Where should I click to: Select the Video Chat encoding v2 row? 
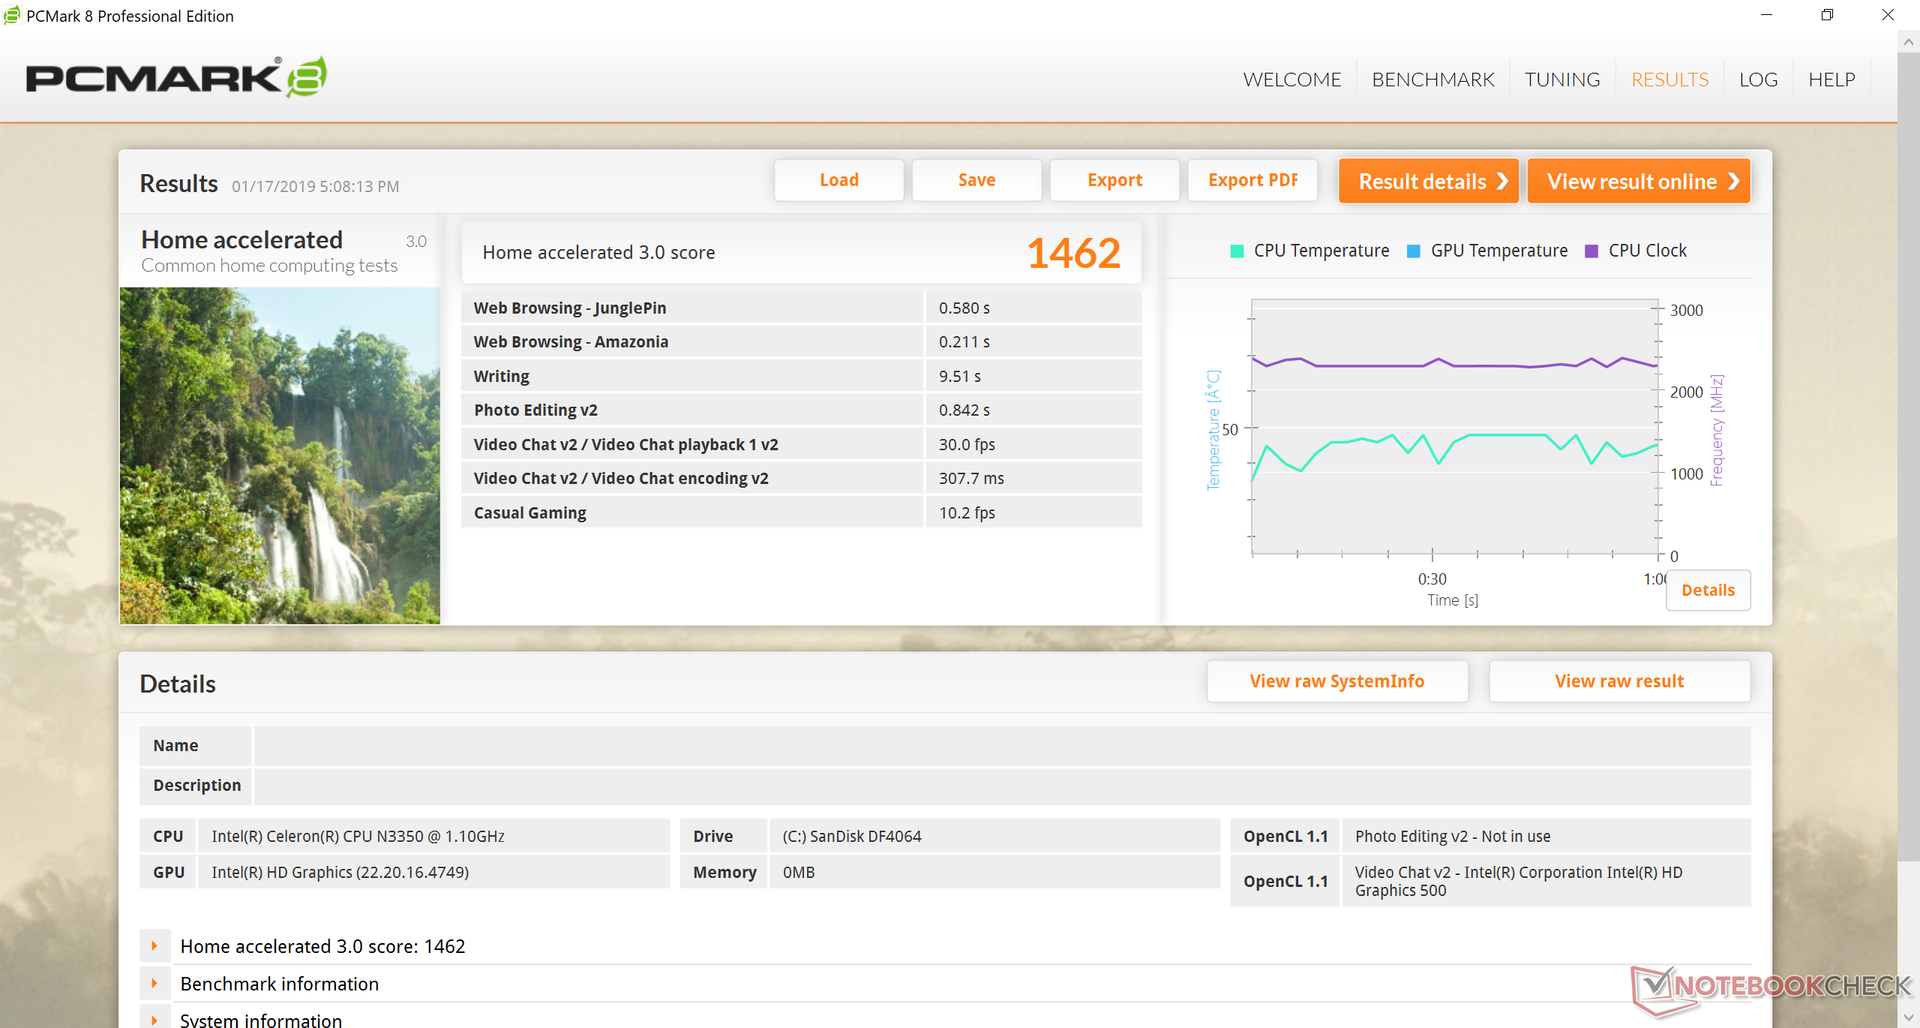click(801, 478)
